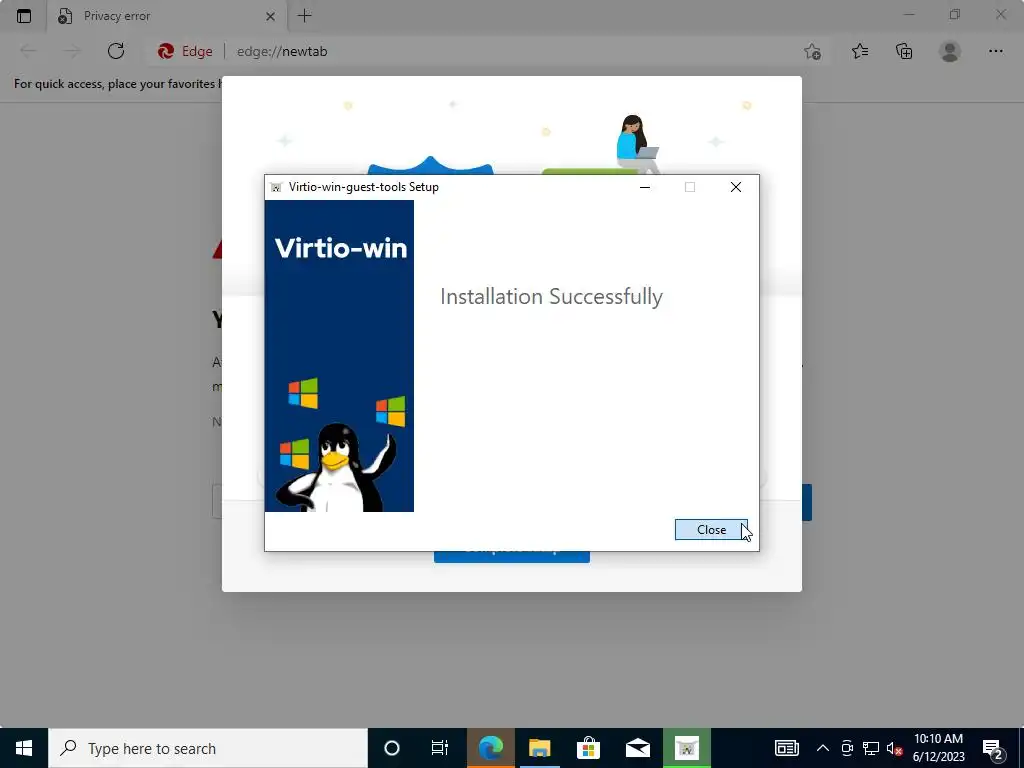Viewport: 1024px width, 768px height.
Task: Open the Collections icon in Edge
Action: tap(904, 51)
